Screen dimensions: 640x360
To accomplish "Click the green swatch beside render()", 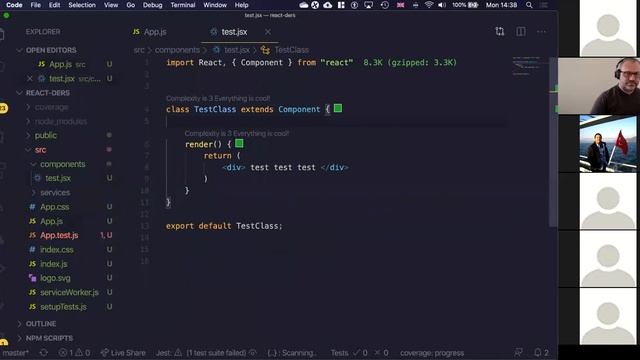I will pyautogui.click(x=239, y=143).
